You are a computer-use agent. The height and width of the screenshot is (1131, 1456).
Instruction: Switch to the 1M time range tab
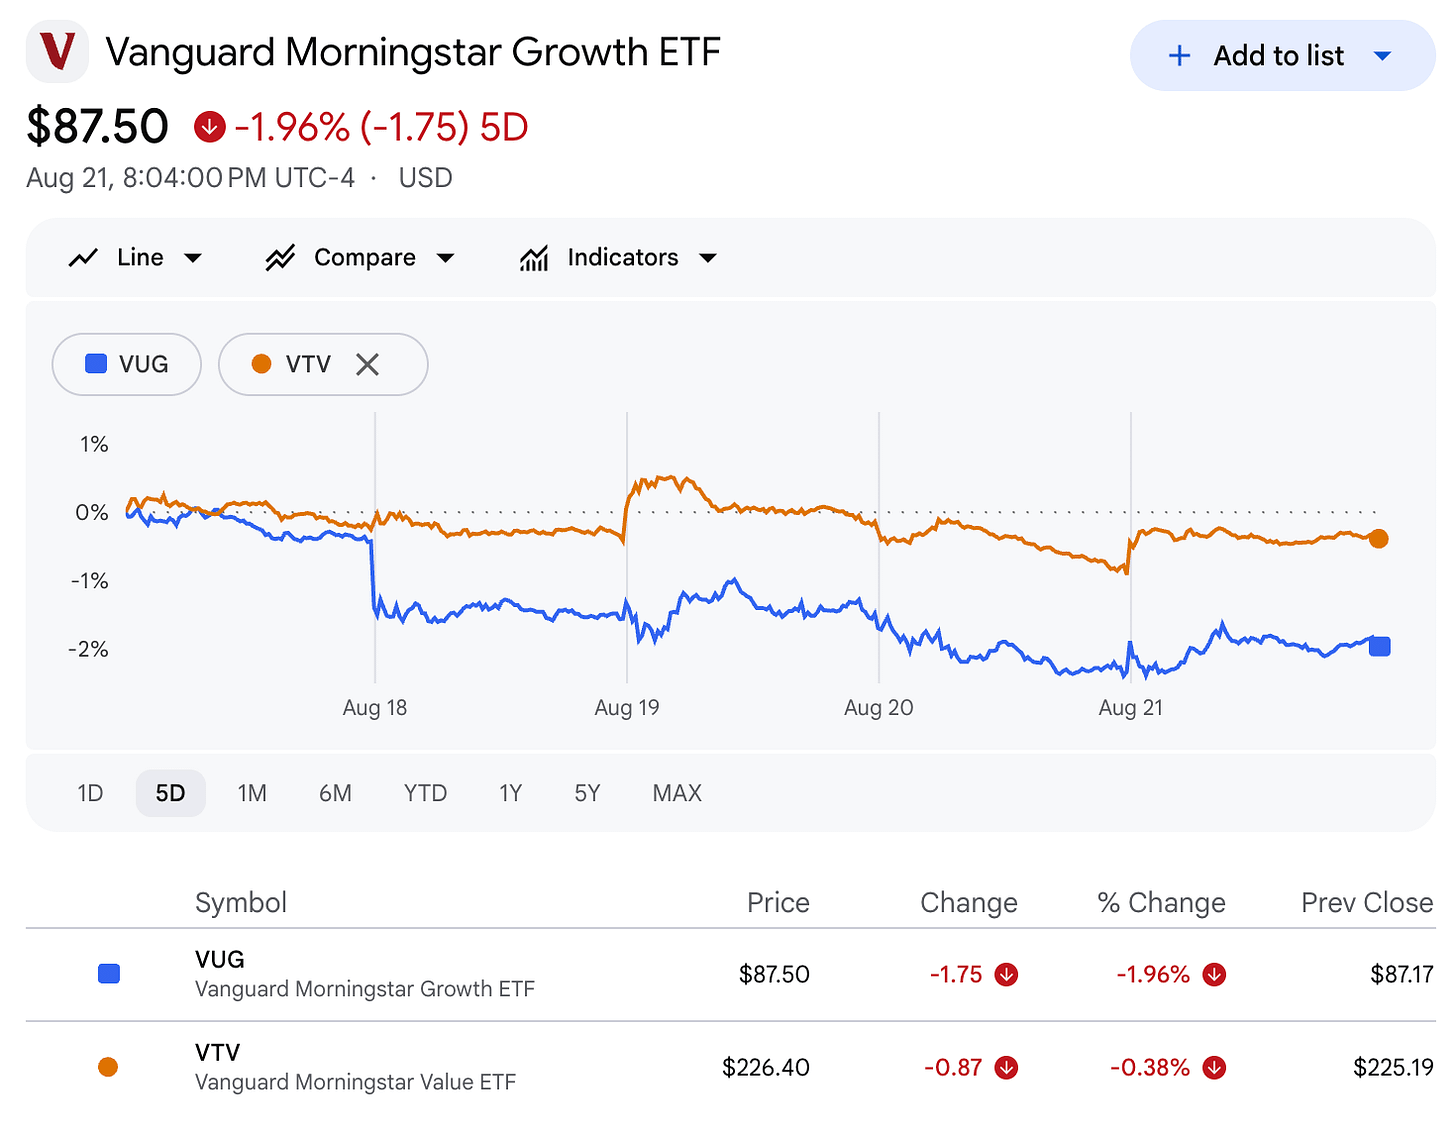click(252, 794)
